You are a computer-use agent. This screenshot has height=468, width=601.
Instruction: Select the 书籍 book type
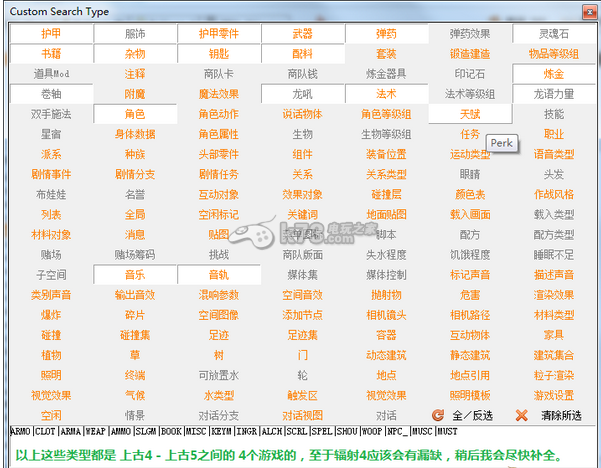[x=51, y=53]
